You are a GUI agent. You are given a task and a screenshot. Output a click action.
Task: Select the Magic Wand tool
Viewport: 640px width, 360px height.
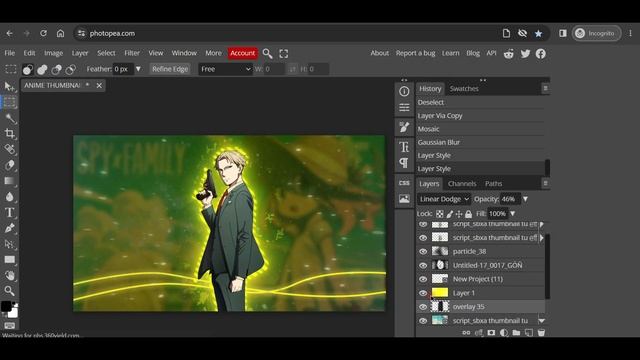(10, 118)
